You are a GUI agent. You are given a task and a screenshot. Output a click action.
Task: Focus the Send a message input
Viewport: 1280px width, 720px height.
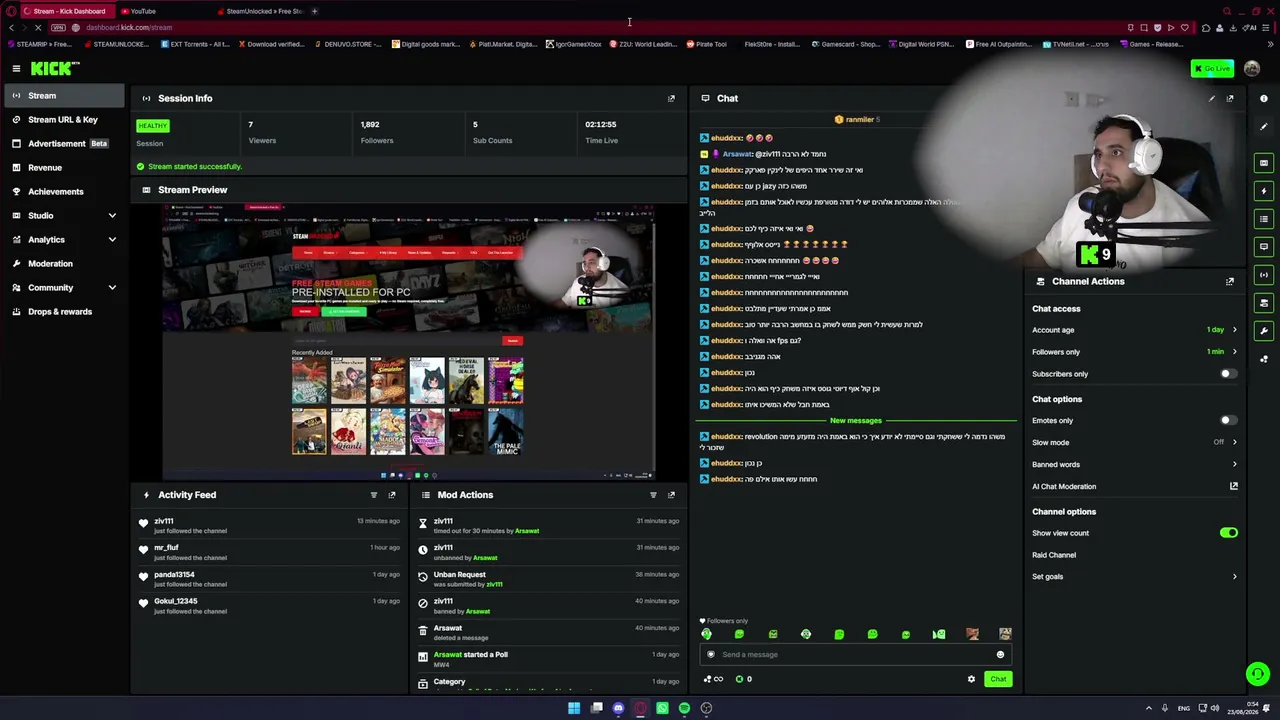855,655
